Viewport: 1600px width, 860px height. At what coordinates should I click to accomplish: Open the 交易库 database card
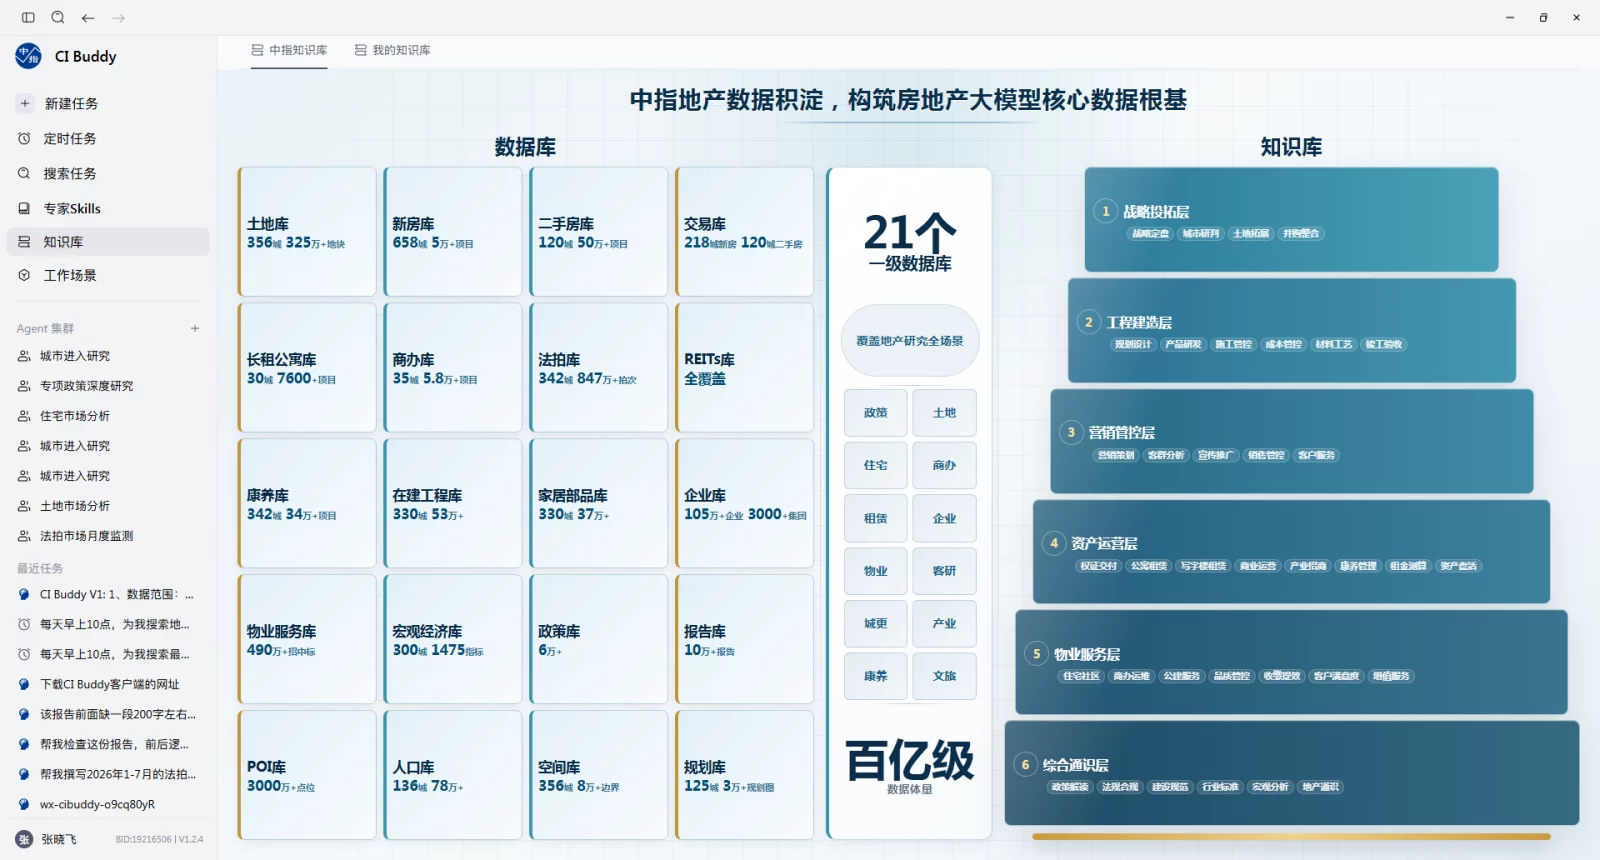click(x=745, y=232)
